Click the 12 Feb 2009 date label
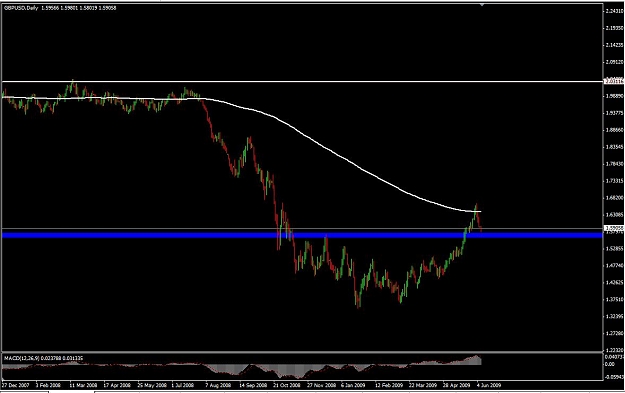Viewport: 625px width, 393px height. pos(389,385)
